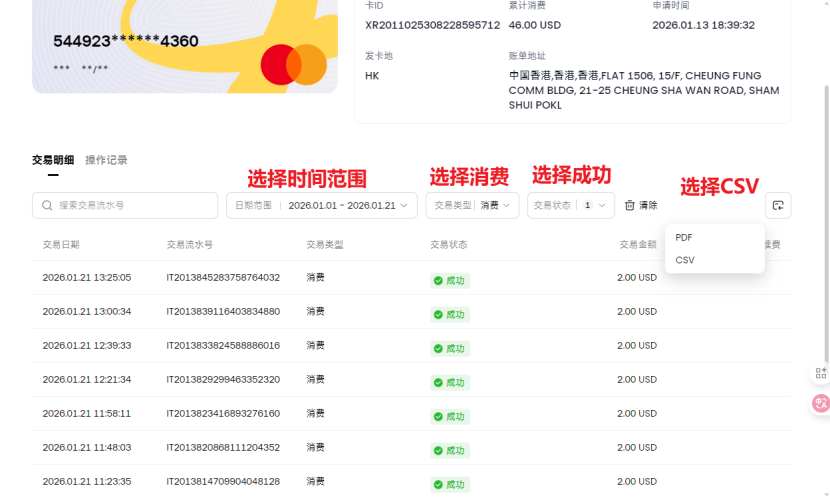Screen dimensions: 830x498
Task: Open the floating grid widget icon
Action: pos(820,373)
